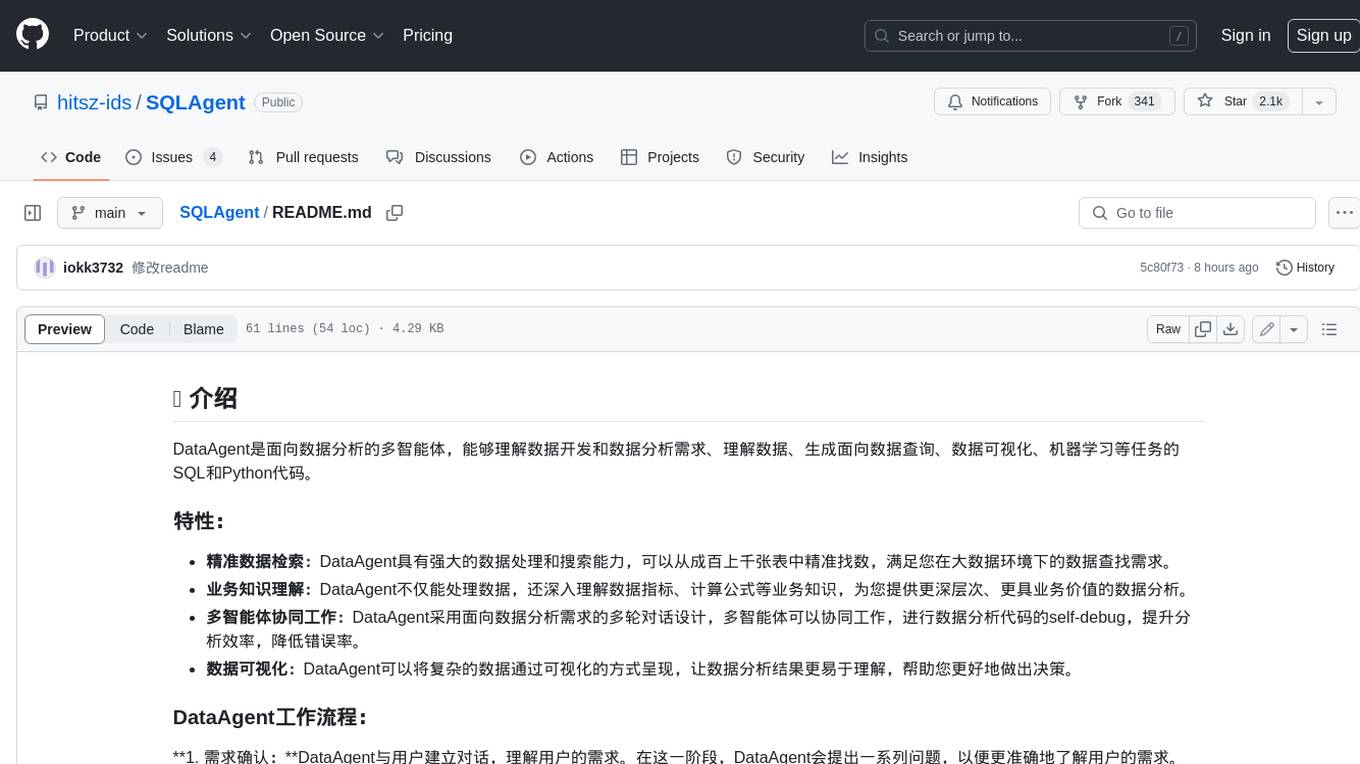Open the Raw file view
This screenshot has height=764, width=1360.
click(1168, 329)
